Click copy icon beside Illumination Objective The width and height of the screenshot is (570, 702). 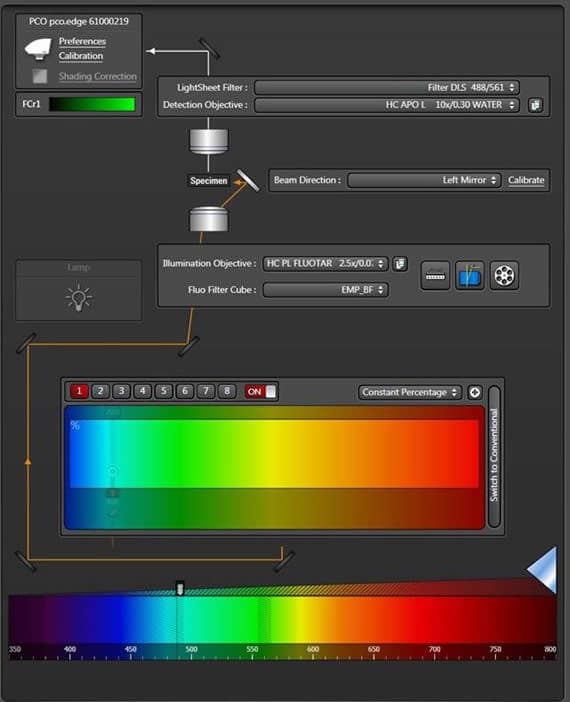point(400,264)
